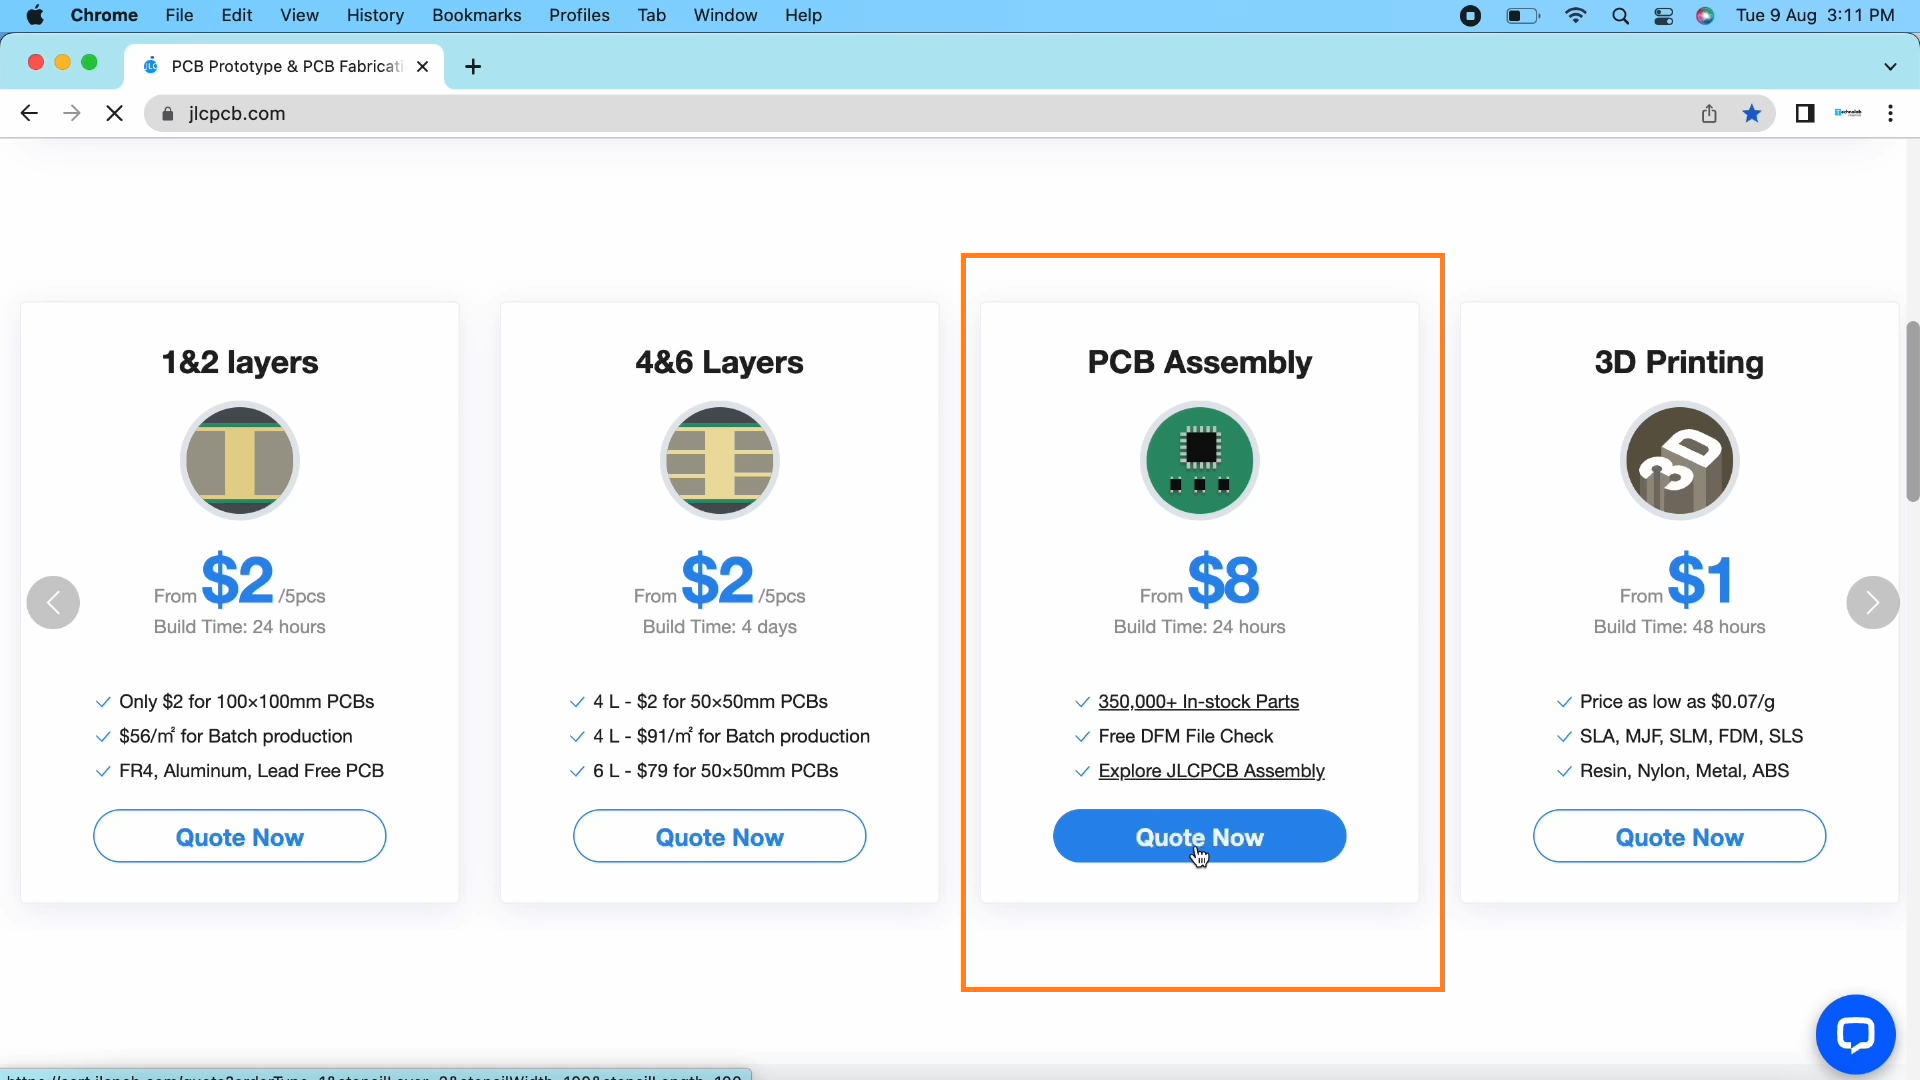Expand the tab search dropdown
This screenshot has width=1920, height=1080.
click(1890, 66)
